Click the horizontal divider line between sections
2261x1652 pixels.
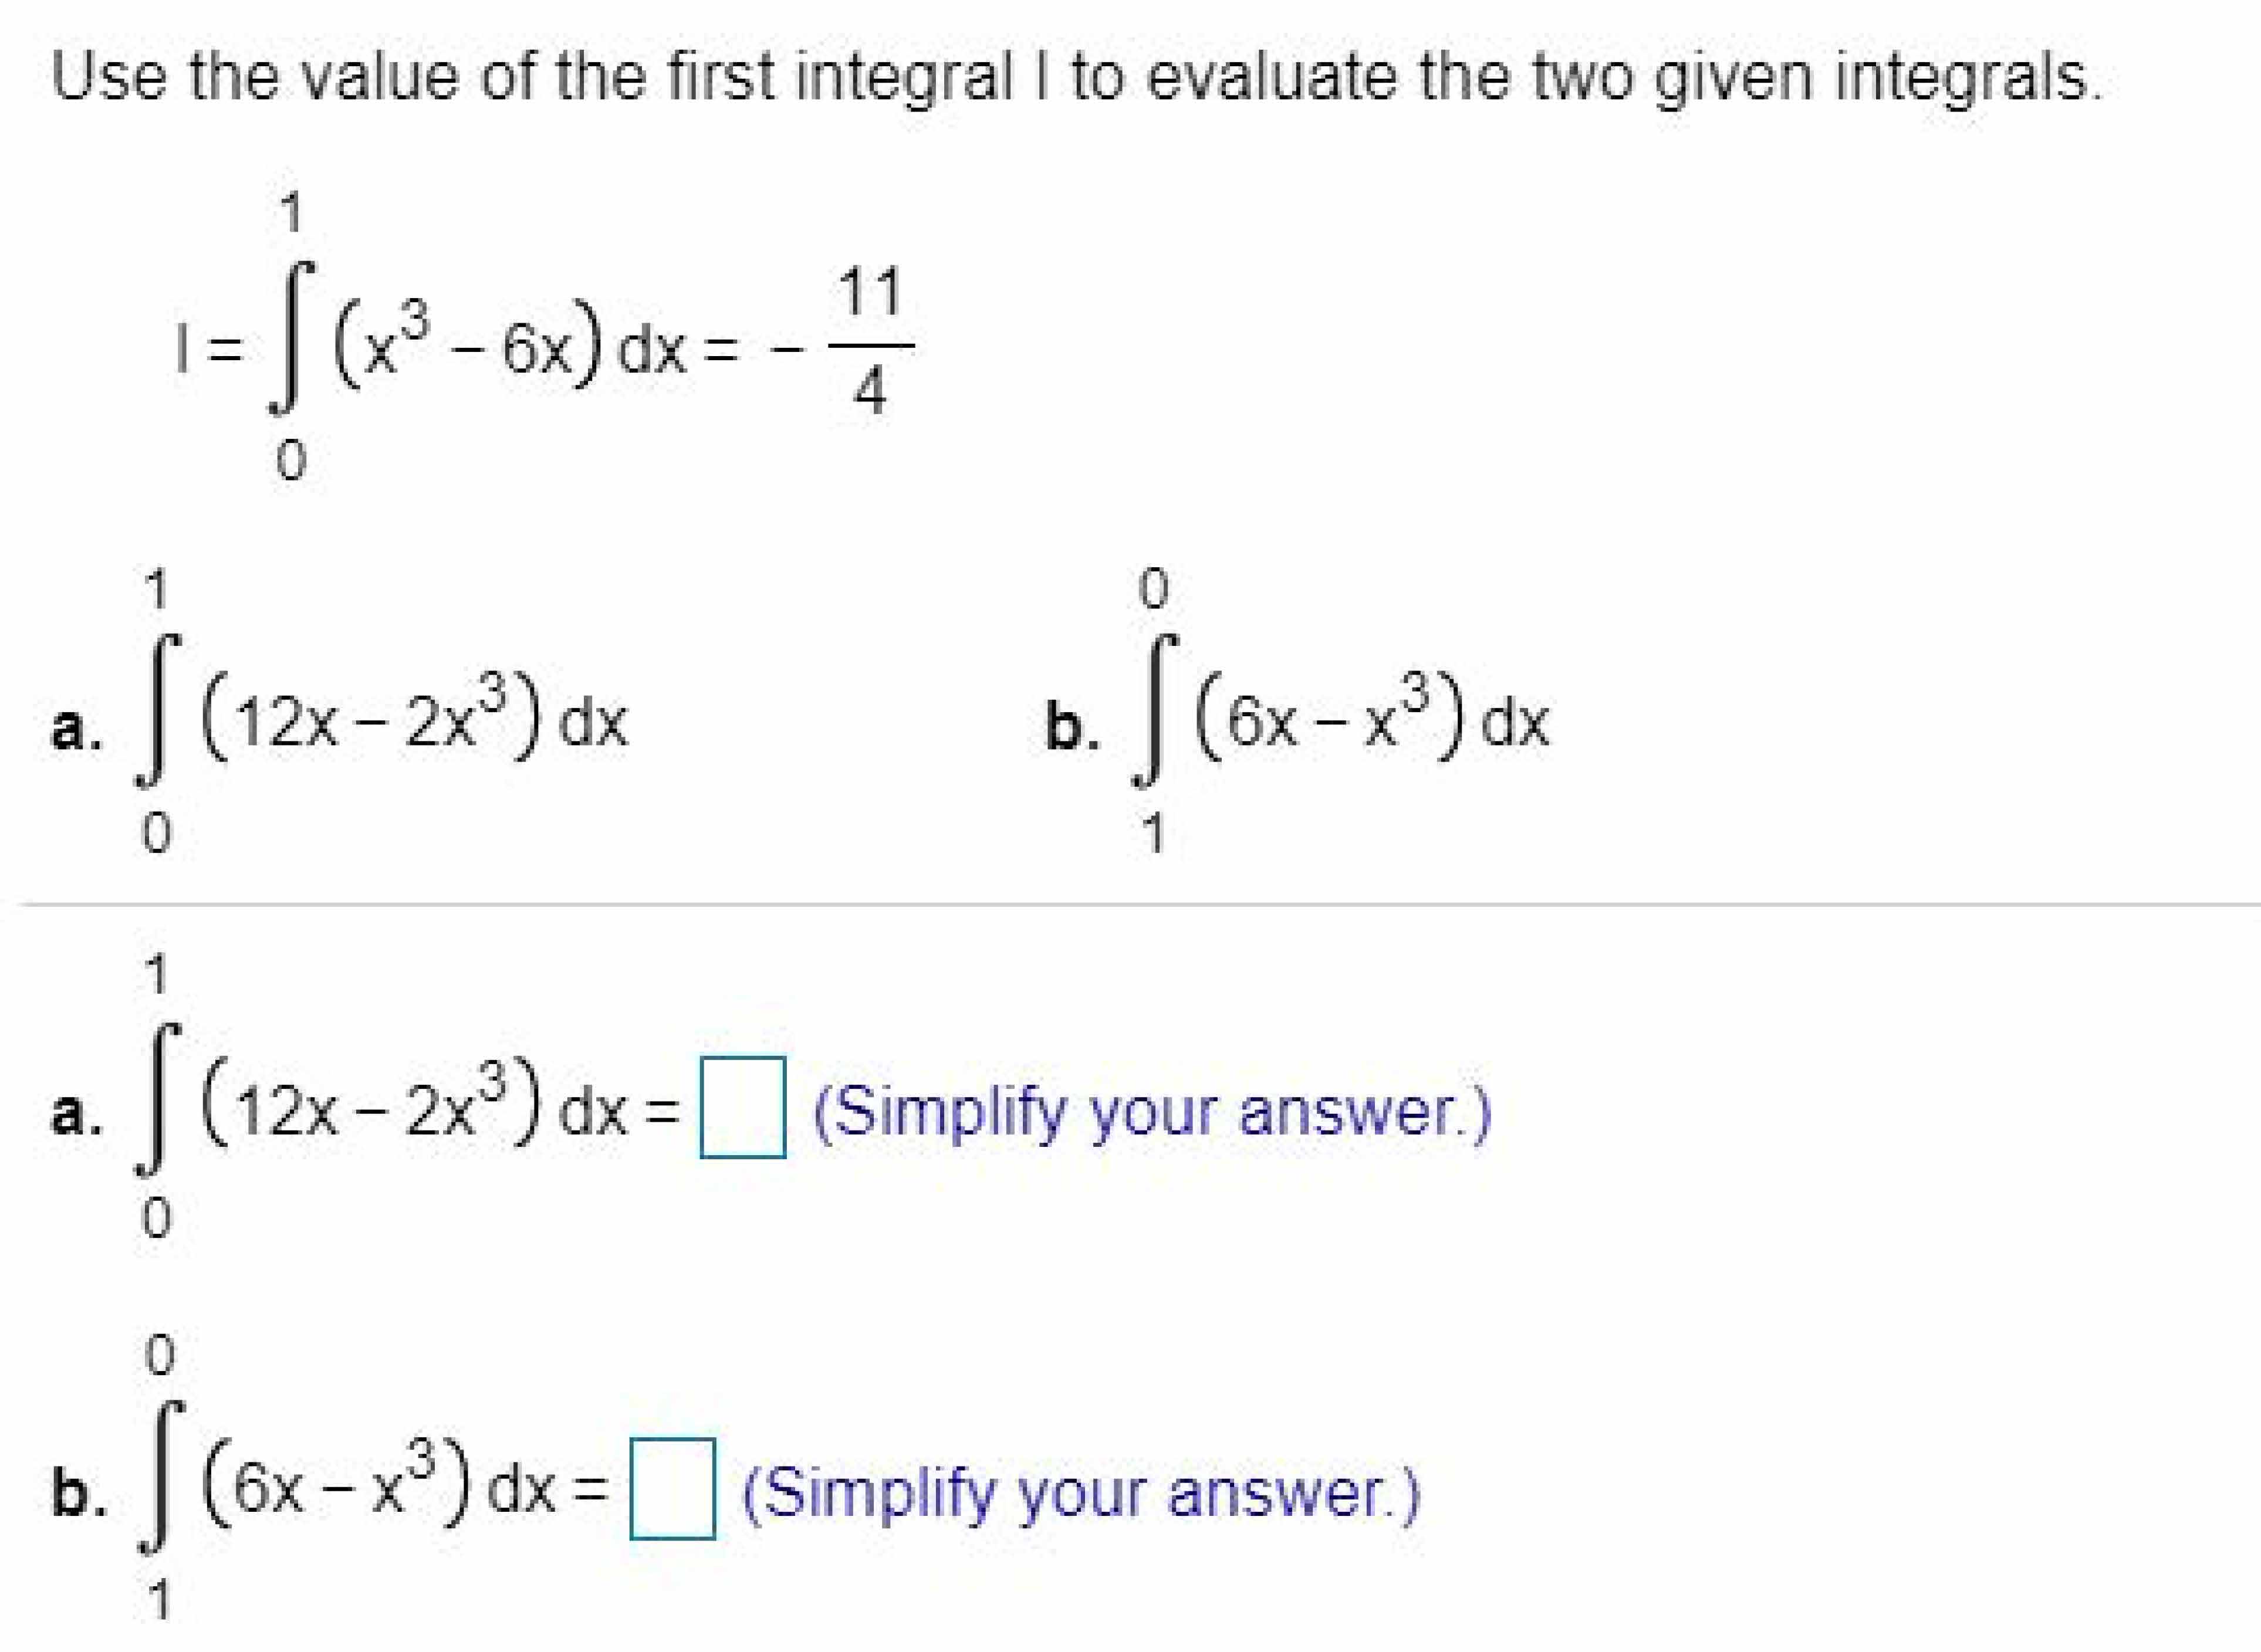(x=1130, y=904)
